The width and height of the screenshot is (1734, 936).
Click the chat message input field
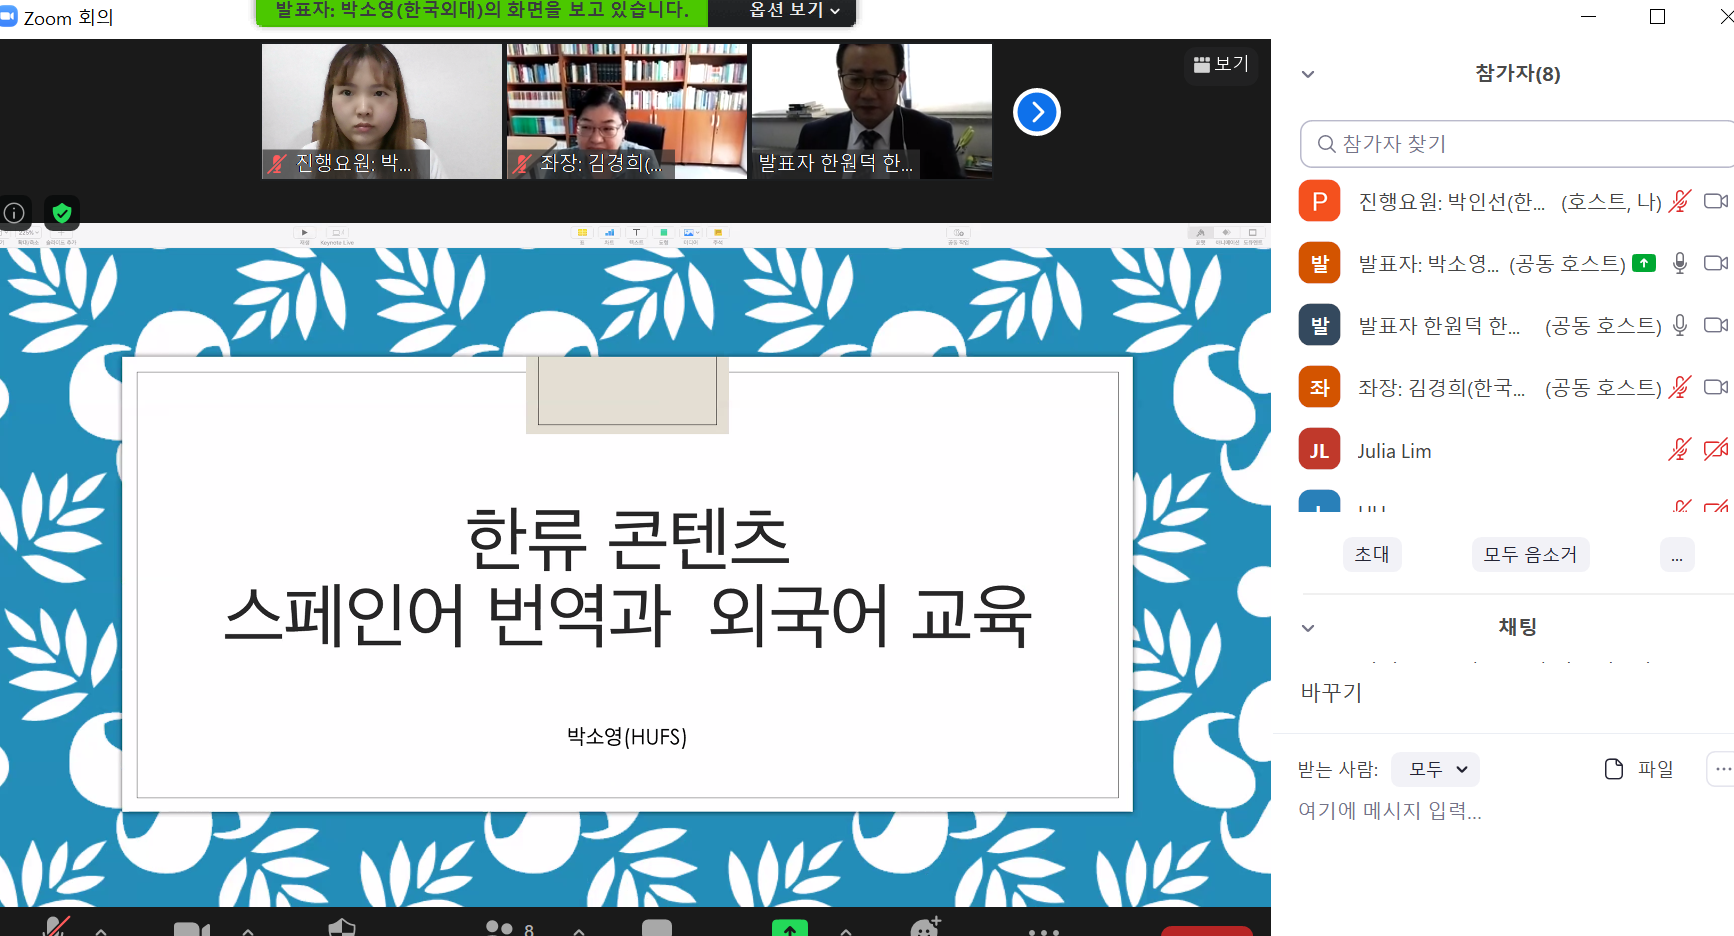pos(1516,811)
